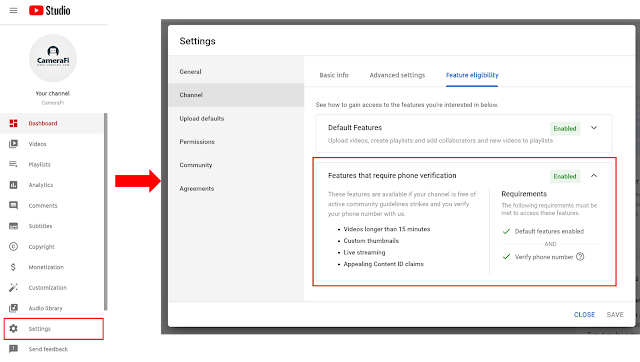Viewport: 640px width, 362px height.
Task: Click the SAVE button
Action: click(615, 315)
